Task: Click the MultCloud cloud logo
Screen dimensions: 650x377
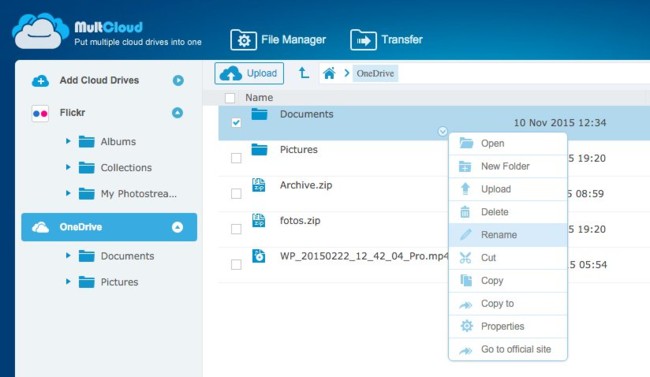Action: pyautogui.click(x=40, y=31)
